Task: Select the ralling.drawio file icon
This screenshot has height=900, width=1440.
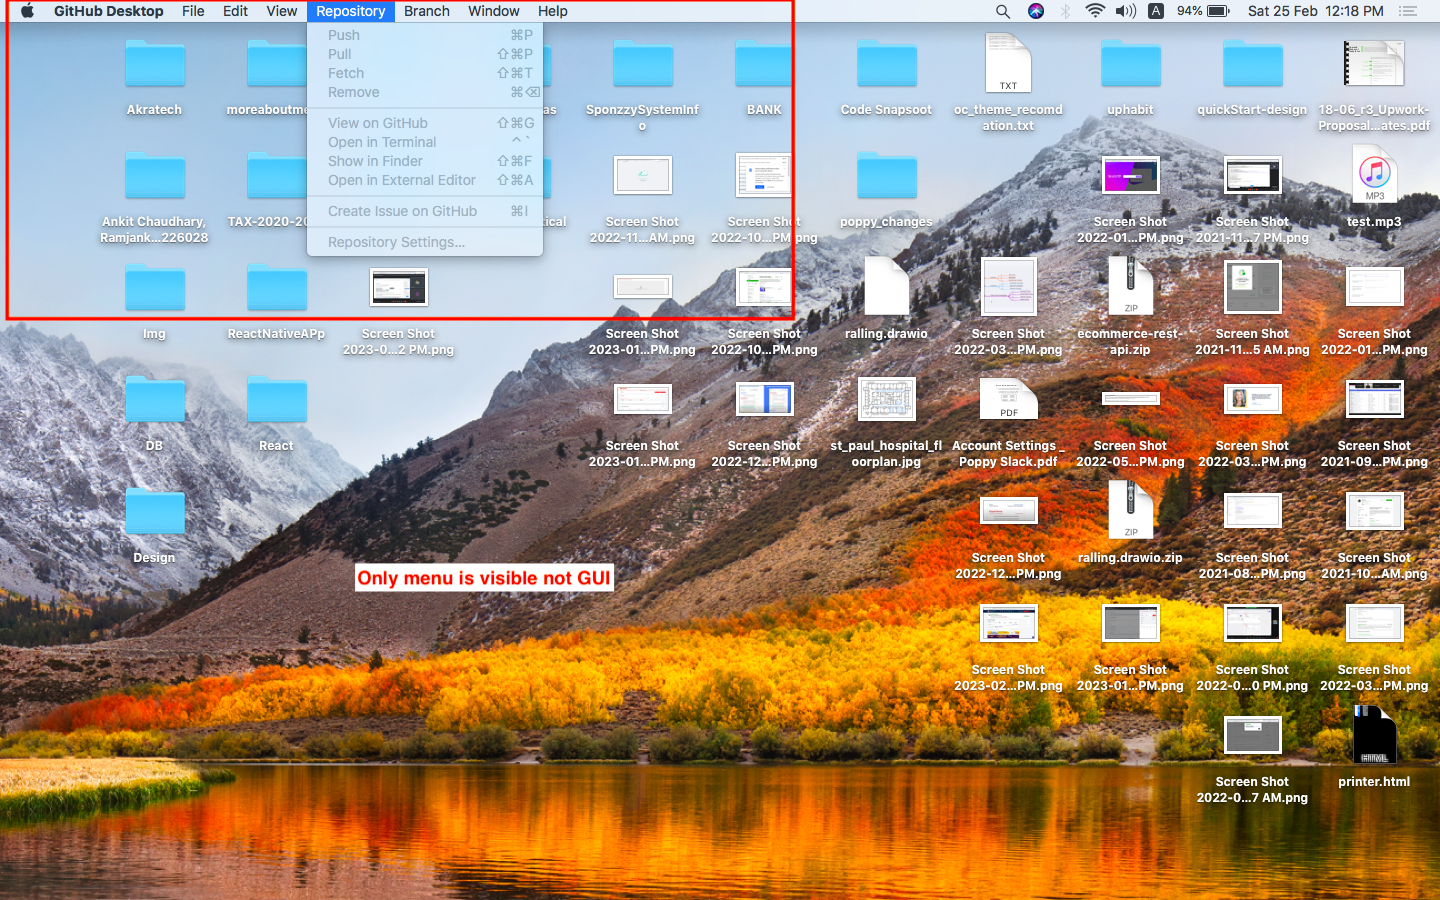Action: coord(886,287)
